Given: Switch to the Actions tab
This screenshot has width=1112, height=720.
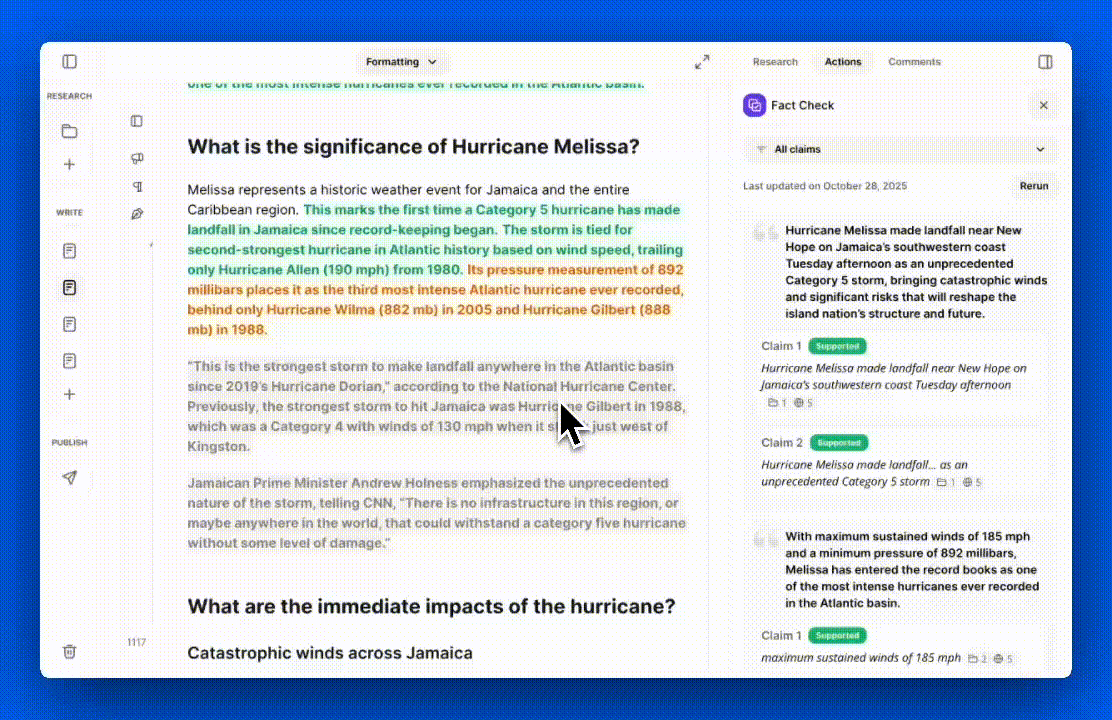Looking at the screenshot, I should [x=843, y=62].
